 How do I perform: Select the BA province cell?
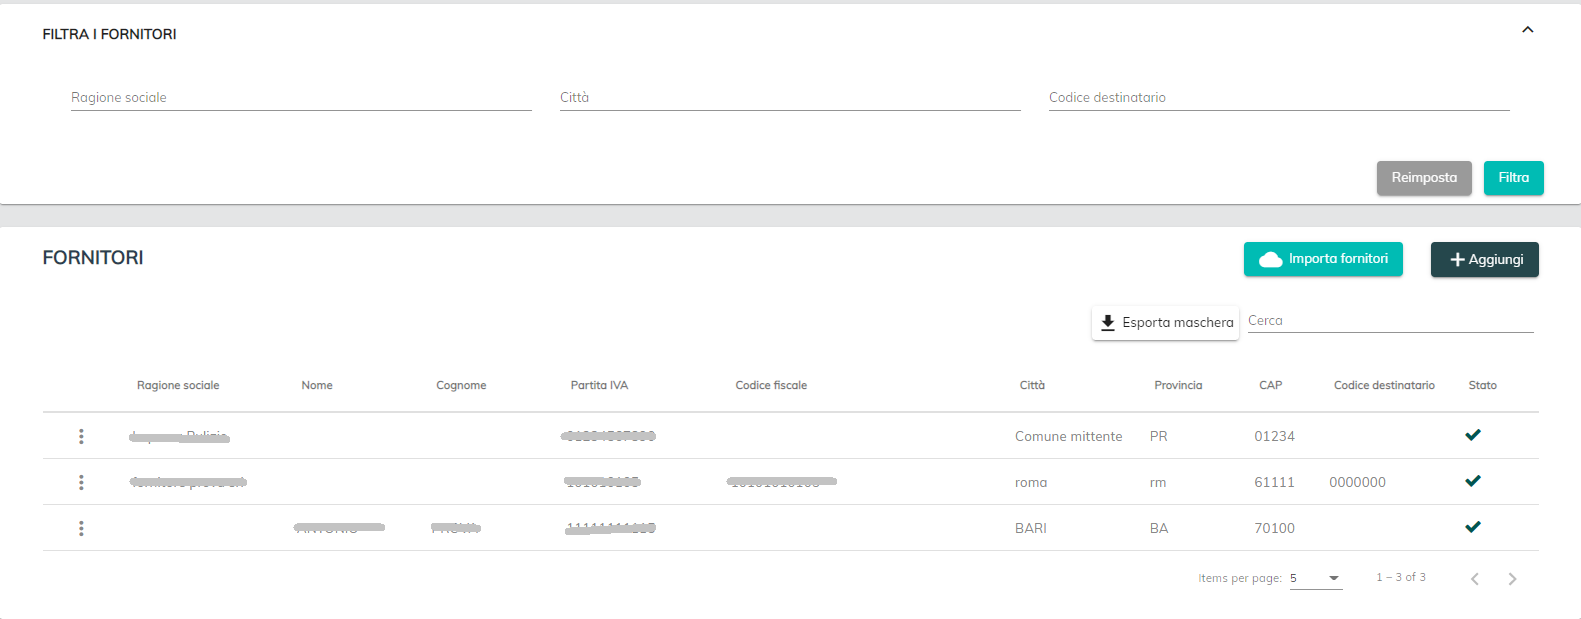pyautogui.click(x=1158, y=528)
